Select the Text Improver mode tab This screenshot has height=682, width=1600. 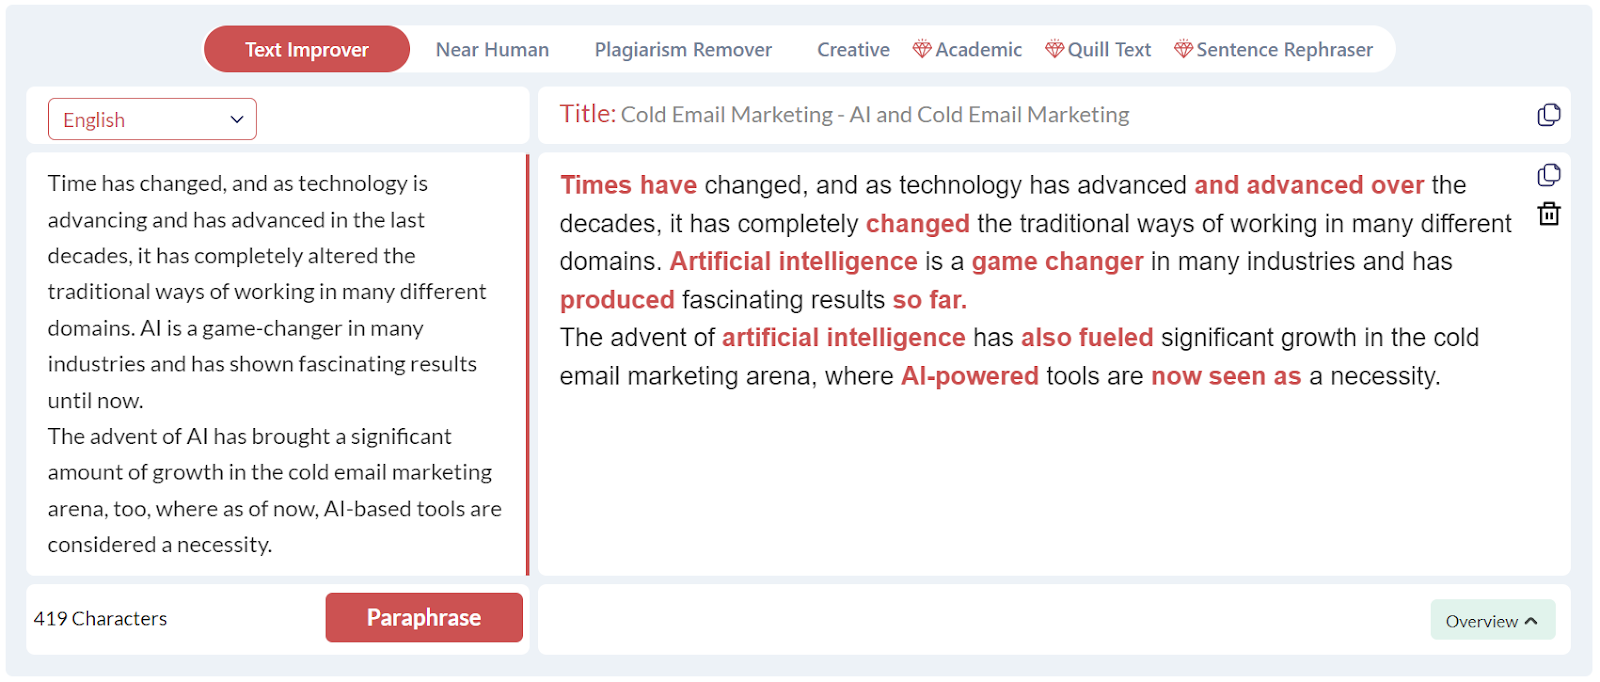(x=306, y=50)
